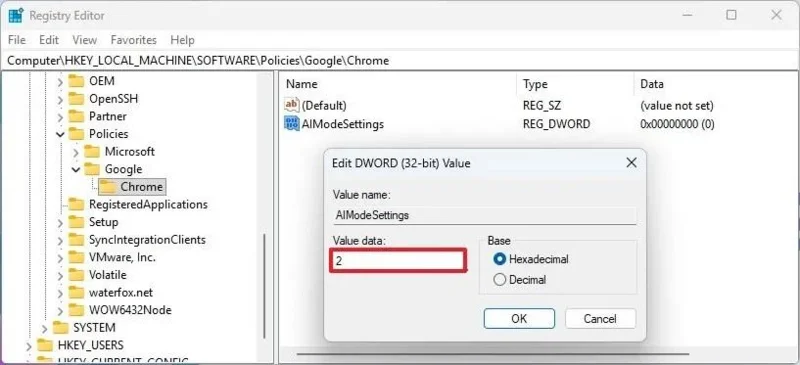Click the tree pane vertical scrollbar
800x365 pixels.
tap(264, 286)
